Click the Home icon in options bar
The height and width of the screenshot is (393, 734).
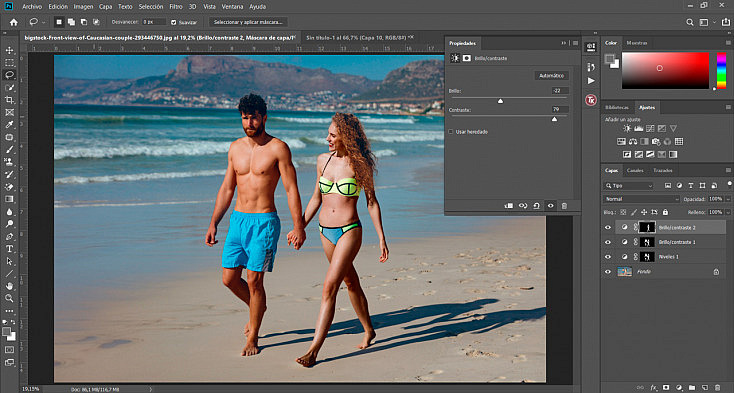14,22
